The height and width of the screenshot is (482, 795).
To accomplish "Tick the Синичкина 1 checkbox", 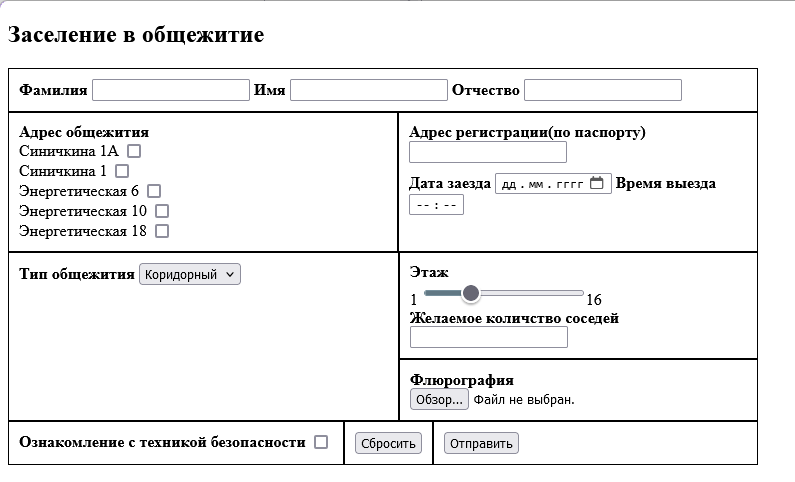I will [122, 171].
